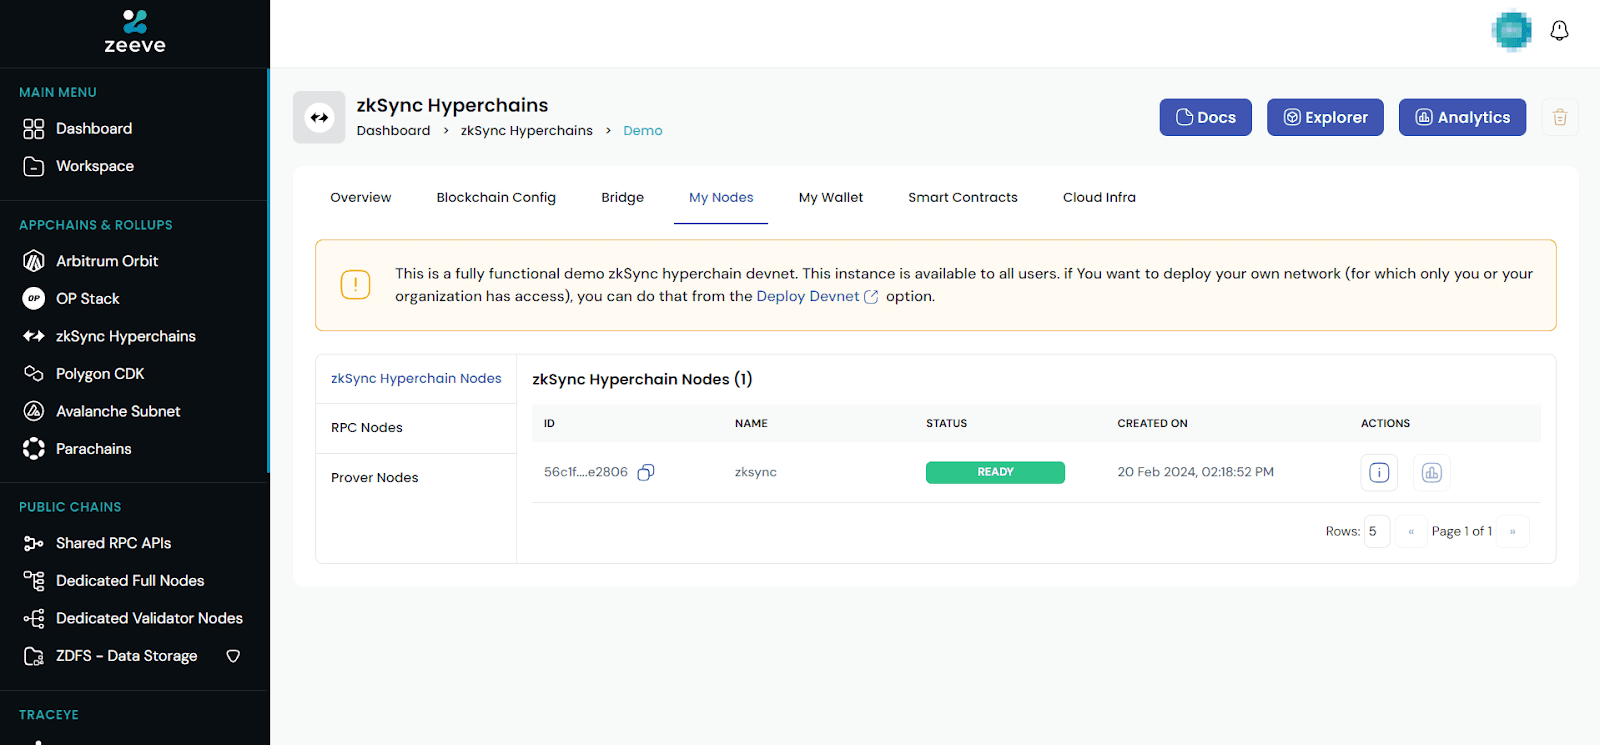Image resolution: width=1600 pixels, height=745 pixels.
Task: Open the notifications bell
Action: (x=1559, y=31)
